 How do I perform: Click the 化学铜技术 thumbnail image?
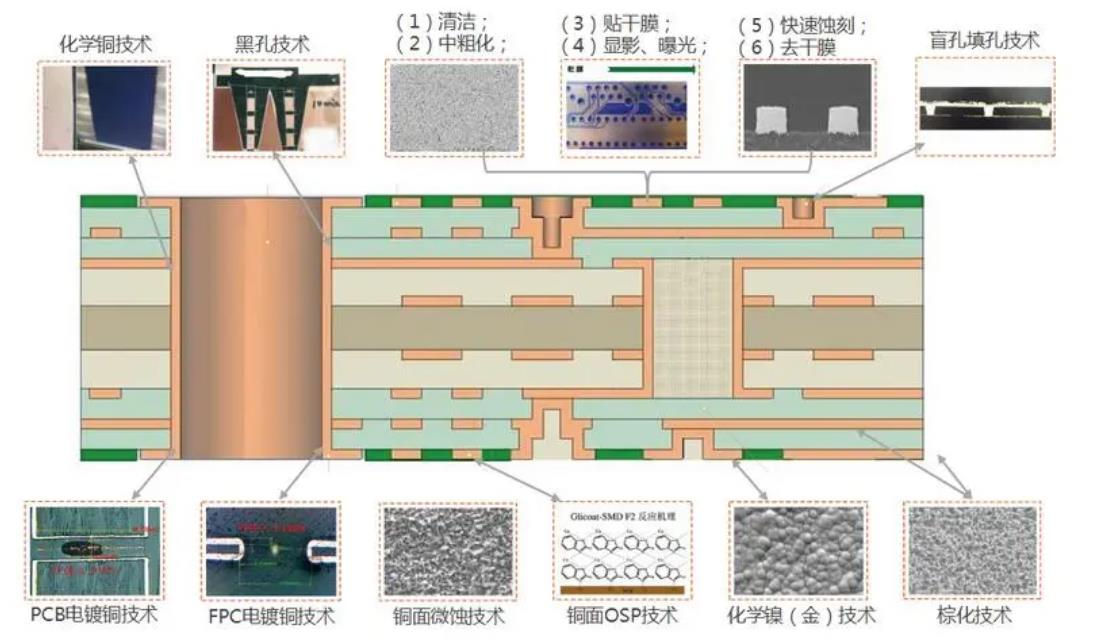[x=104, y=108]
